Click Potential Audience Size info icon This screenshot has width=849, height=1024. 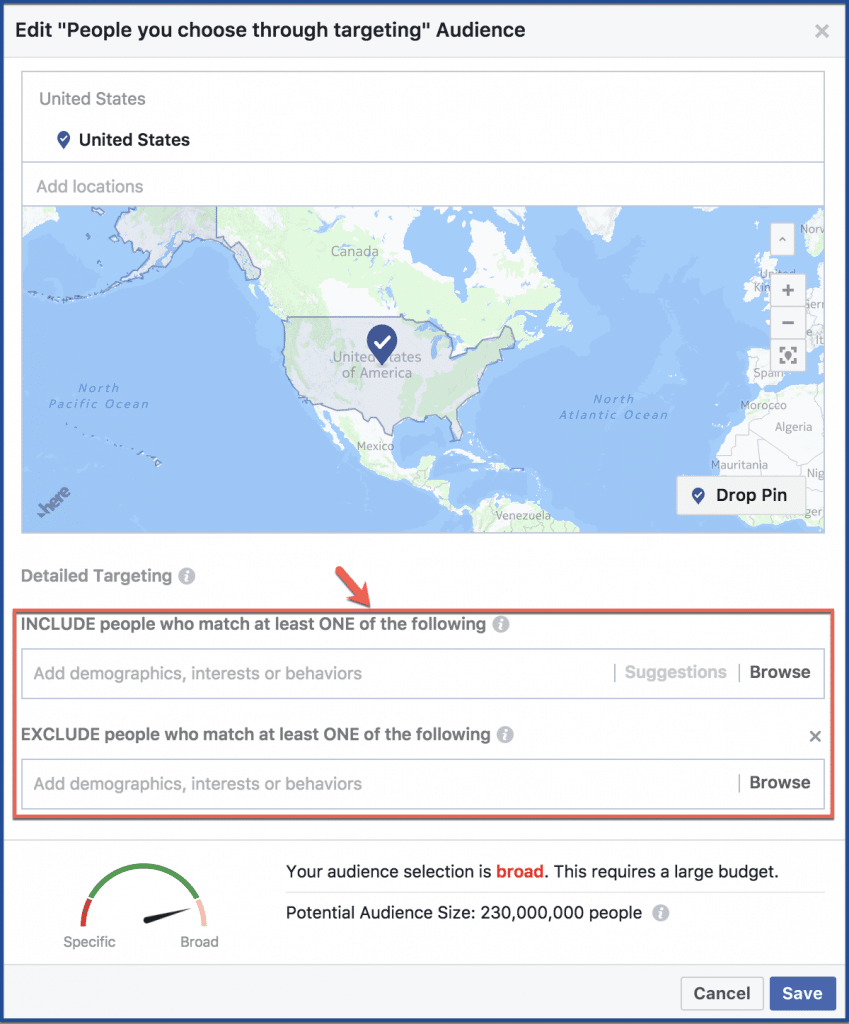pyautogui.click(x=661, y=913)
